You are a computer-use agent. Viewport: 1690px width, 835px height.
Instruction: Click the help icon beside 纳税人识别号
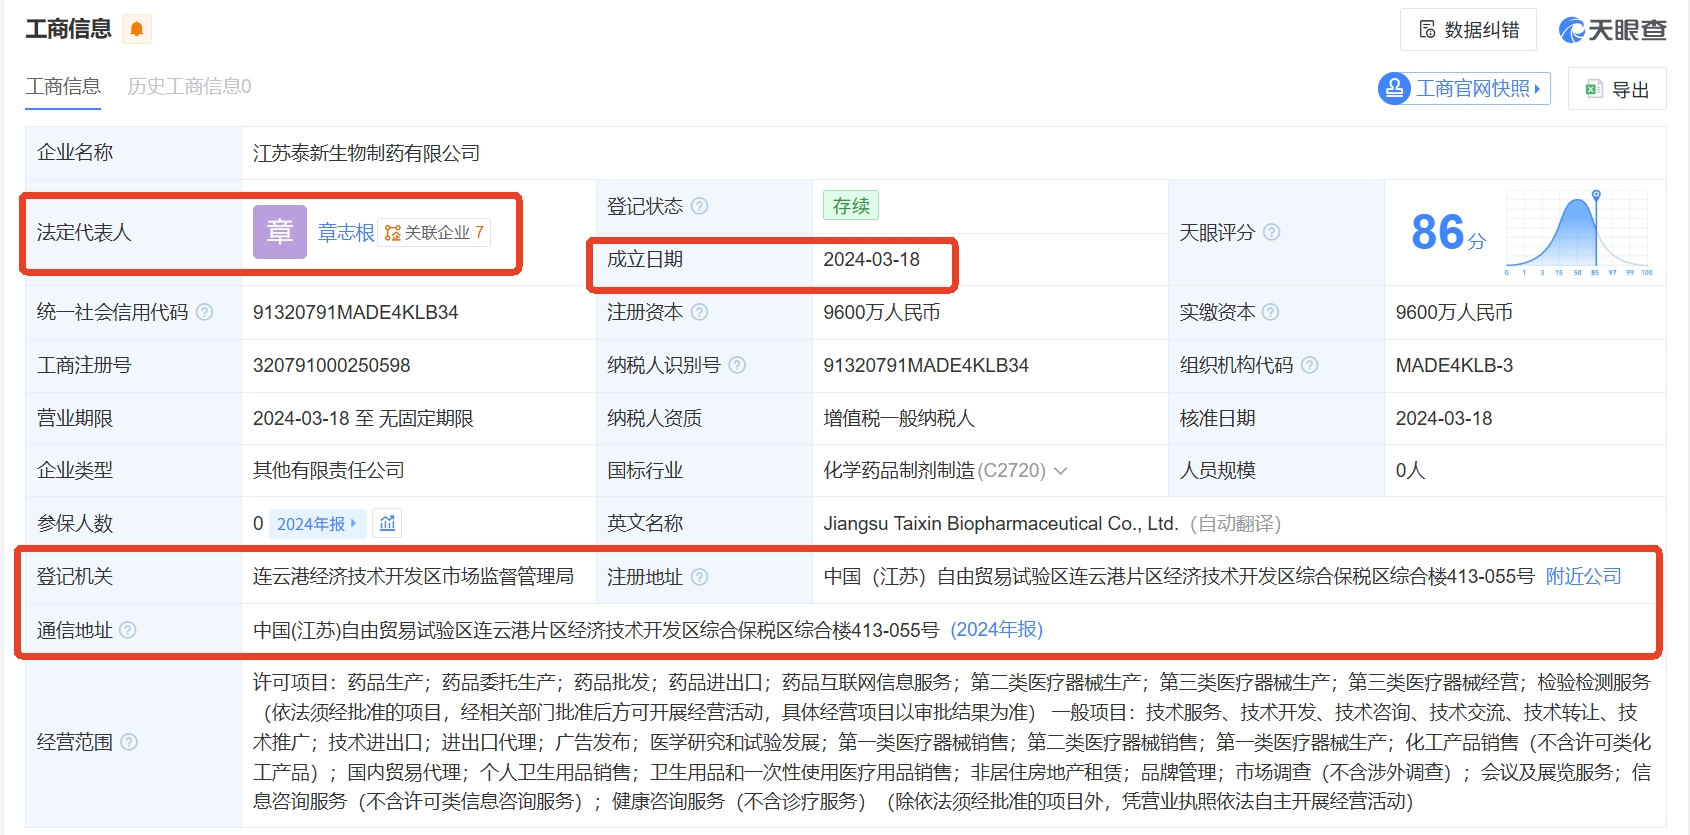click(x=737, y=365)
